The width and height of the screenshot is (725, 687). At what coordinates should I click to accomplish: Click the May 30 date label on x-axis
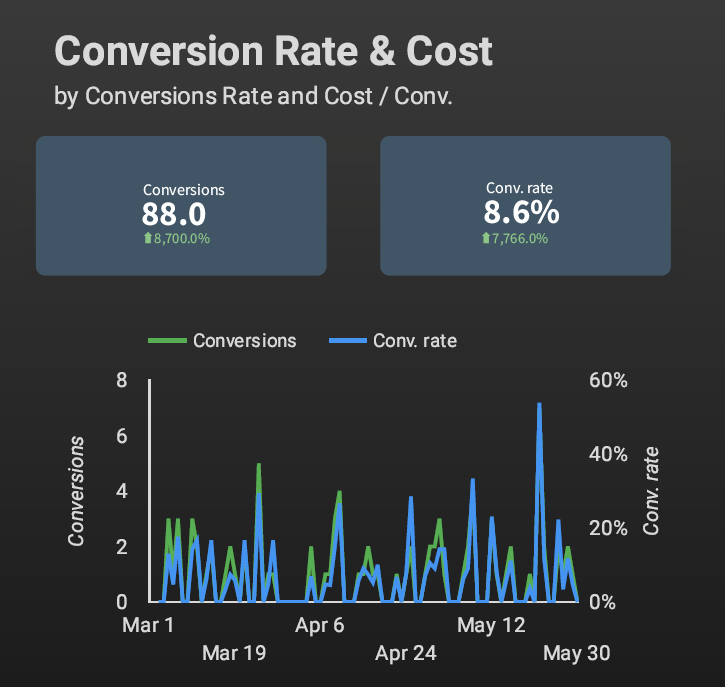[576, 653]
